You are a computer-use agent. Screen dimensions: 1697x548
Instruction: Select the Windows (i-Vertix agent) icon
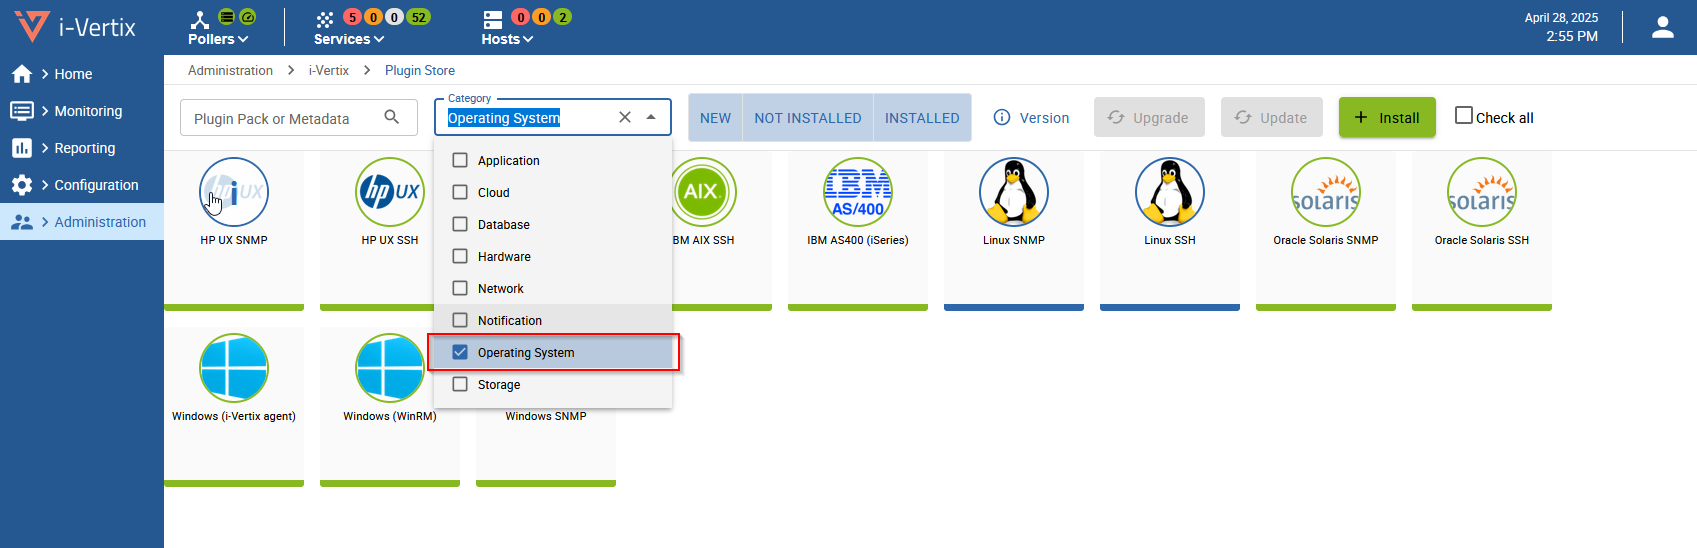coord(234,368)
